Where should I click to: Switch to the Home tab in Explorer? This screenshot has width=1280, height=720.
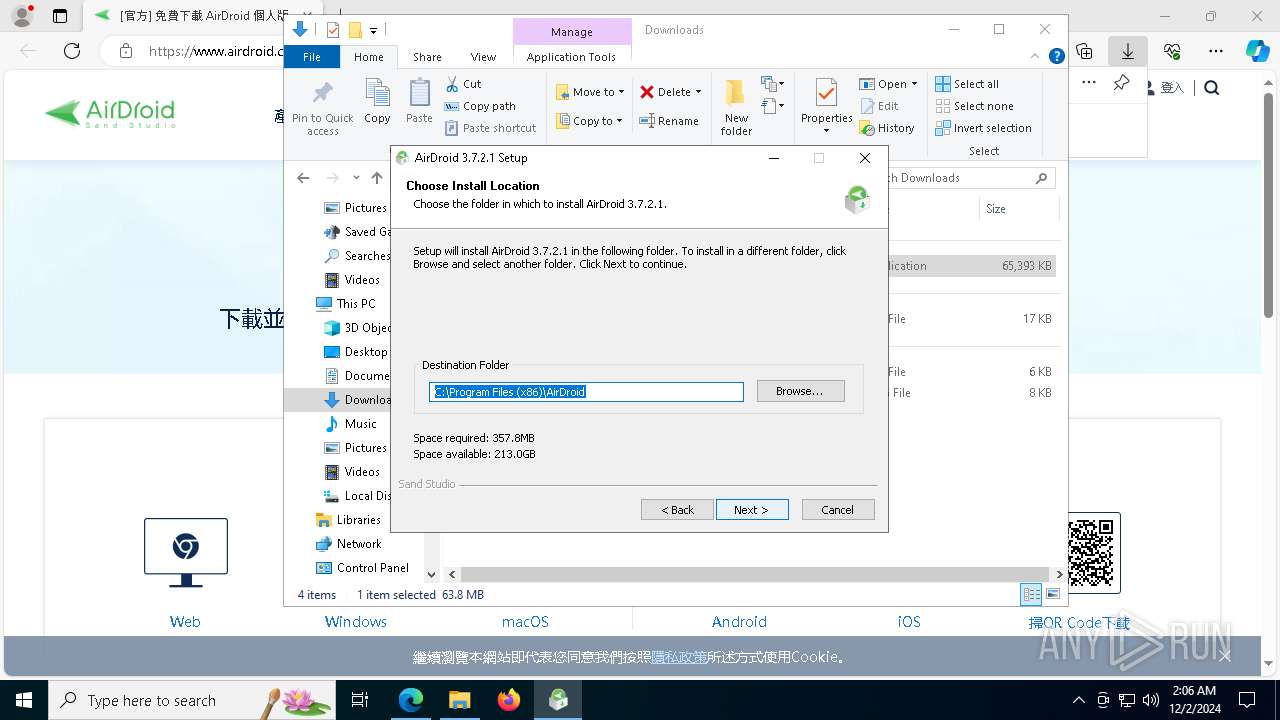click(x=369, y=57)
